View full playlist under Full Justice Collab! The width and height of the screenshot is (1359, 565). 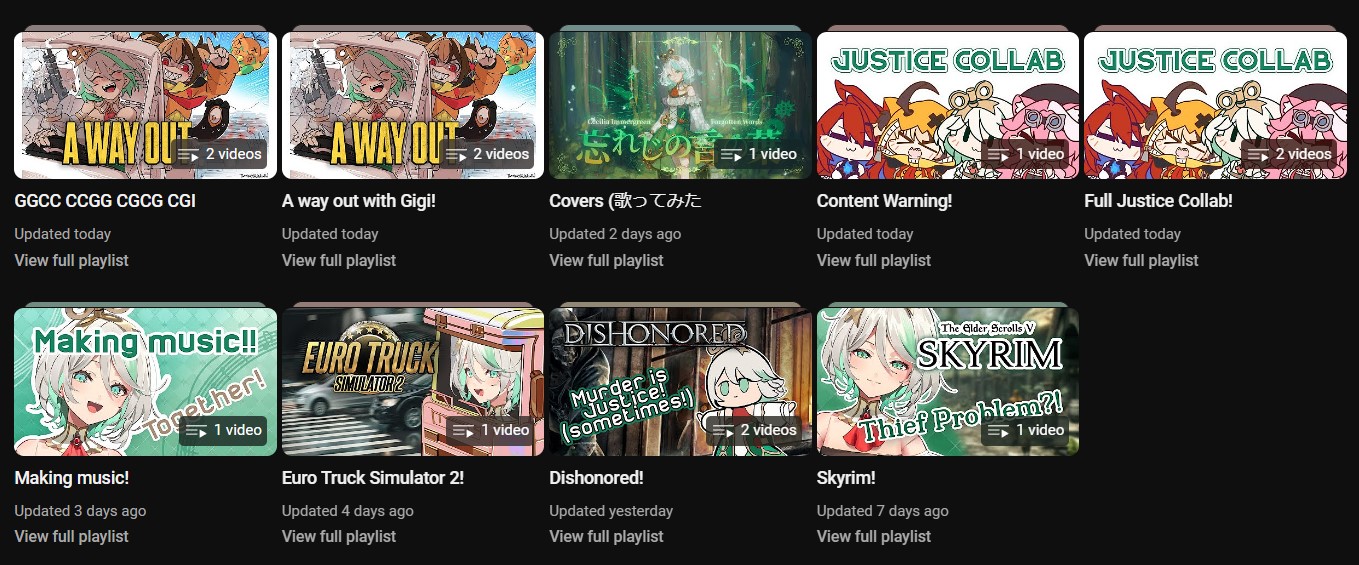[1141, 260]
